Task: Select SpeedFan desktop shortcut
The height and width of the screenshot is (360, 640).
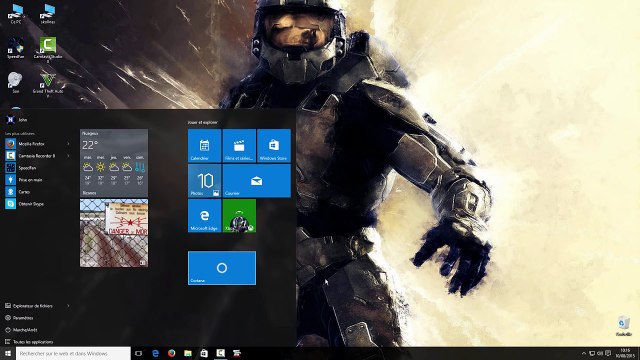Action: click(x=16, y=48)
